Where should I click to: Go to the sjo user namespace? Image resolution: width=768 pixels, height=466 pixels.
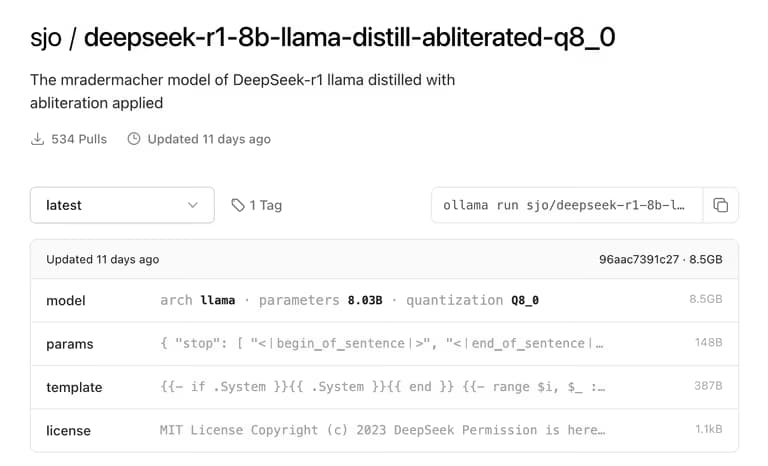44,38
